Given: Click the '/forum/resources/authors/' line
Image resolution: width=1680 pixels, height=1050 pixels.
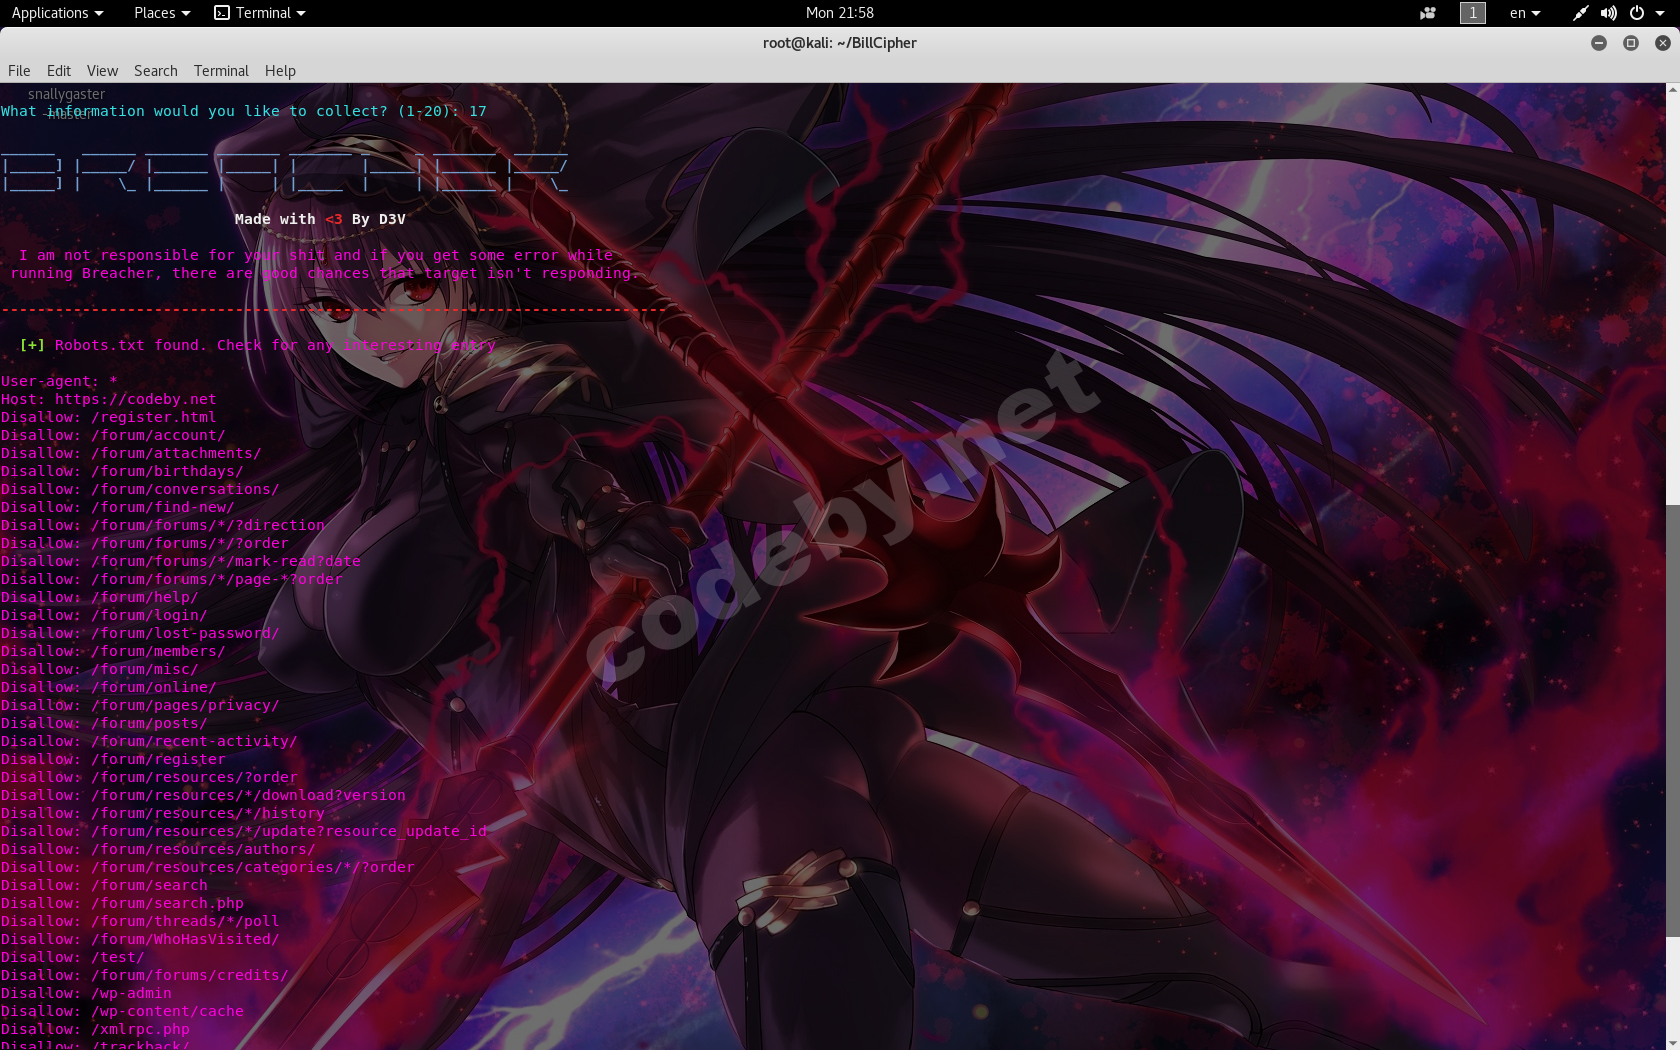Looking at the screenshot, I should click(158, 849).
